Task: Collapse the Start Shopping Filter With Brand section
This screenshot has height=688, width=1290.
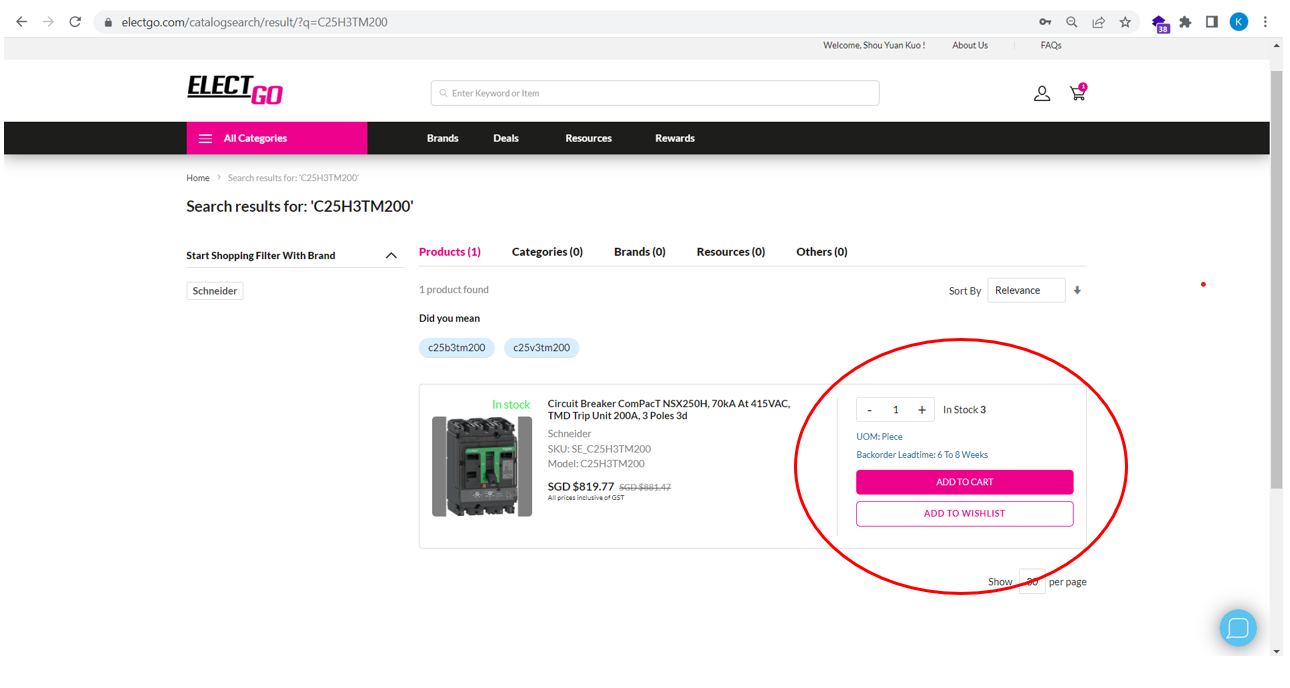Action: 391,256
